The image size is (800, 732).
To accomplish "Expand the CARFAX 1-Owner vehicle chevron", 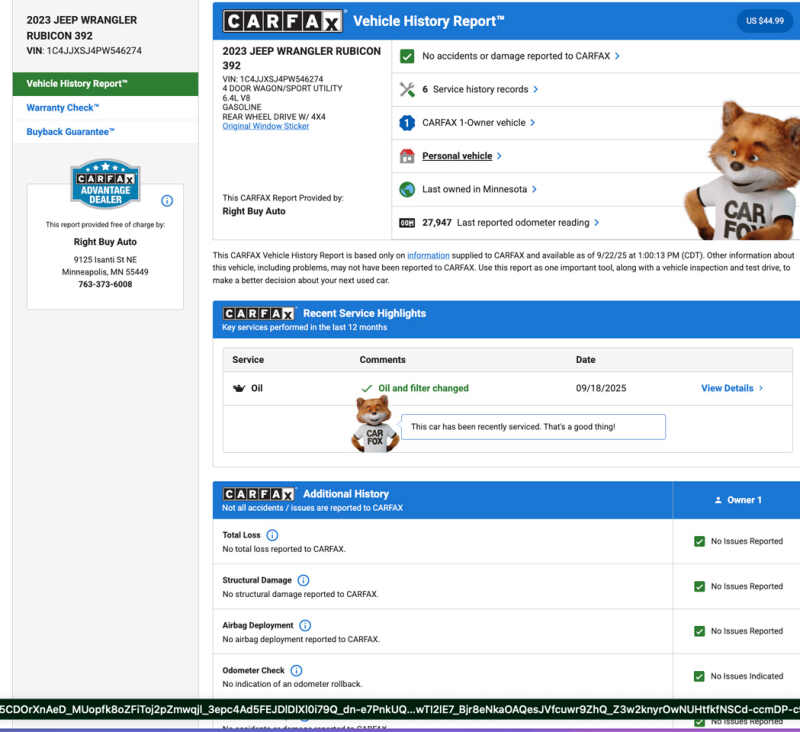I will pyautogui.click(x=533, y=123).
